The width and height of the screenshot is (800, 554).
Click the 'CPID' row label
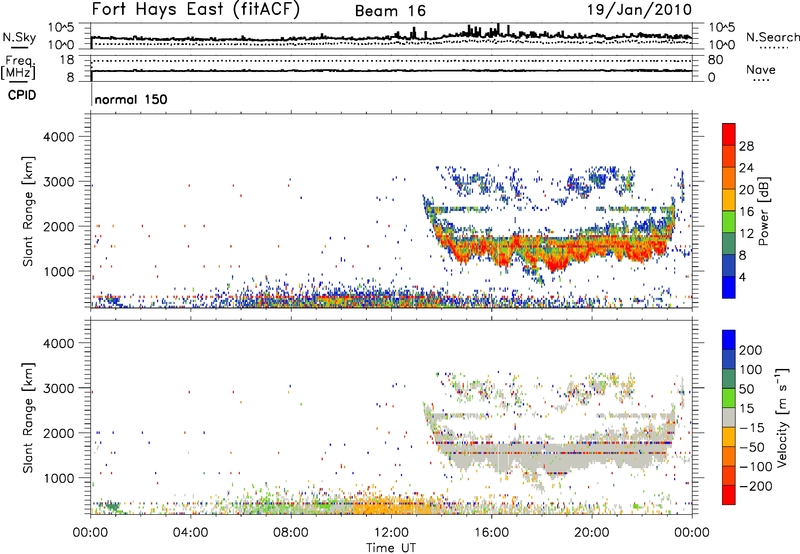coord(22,95)
